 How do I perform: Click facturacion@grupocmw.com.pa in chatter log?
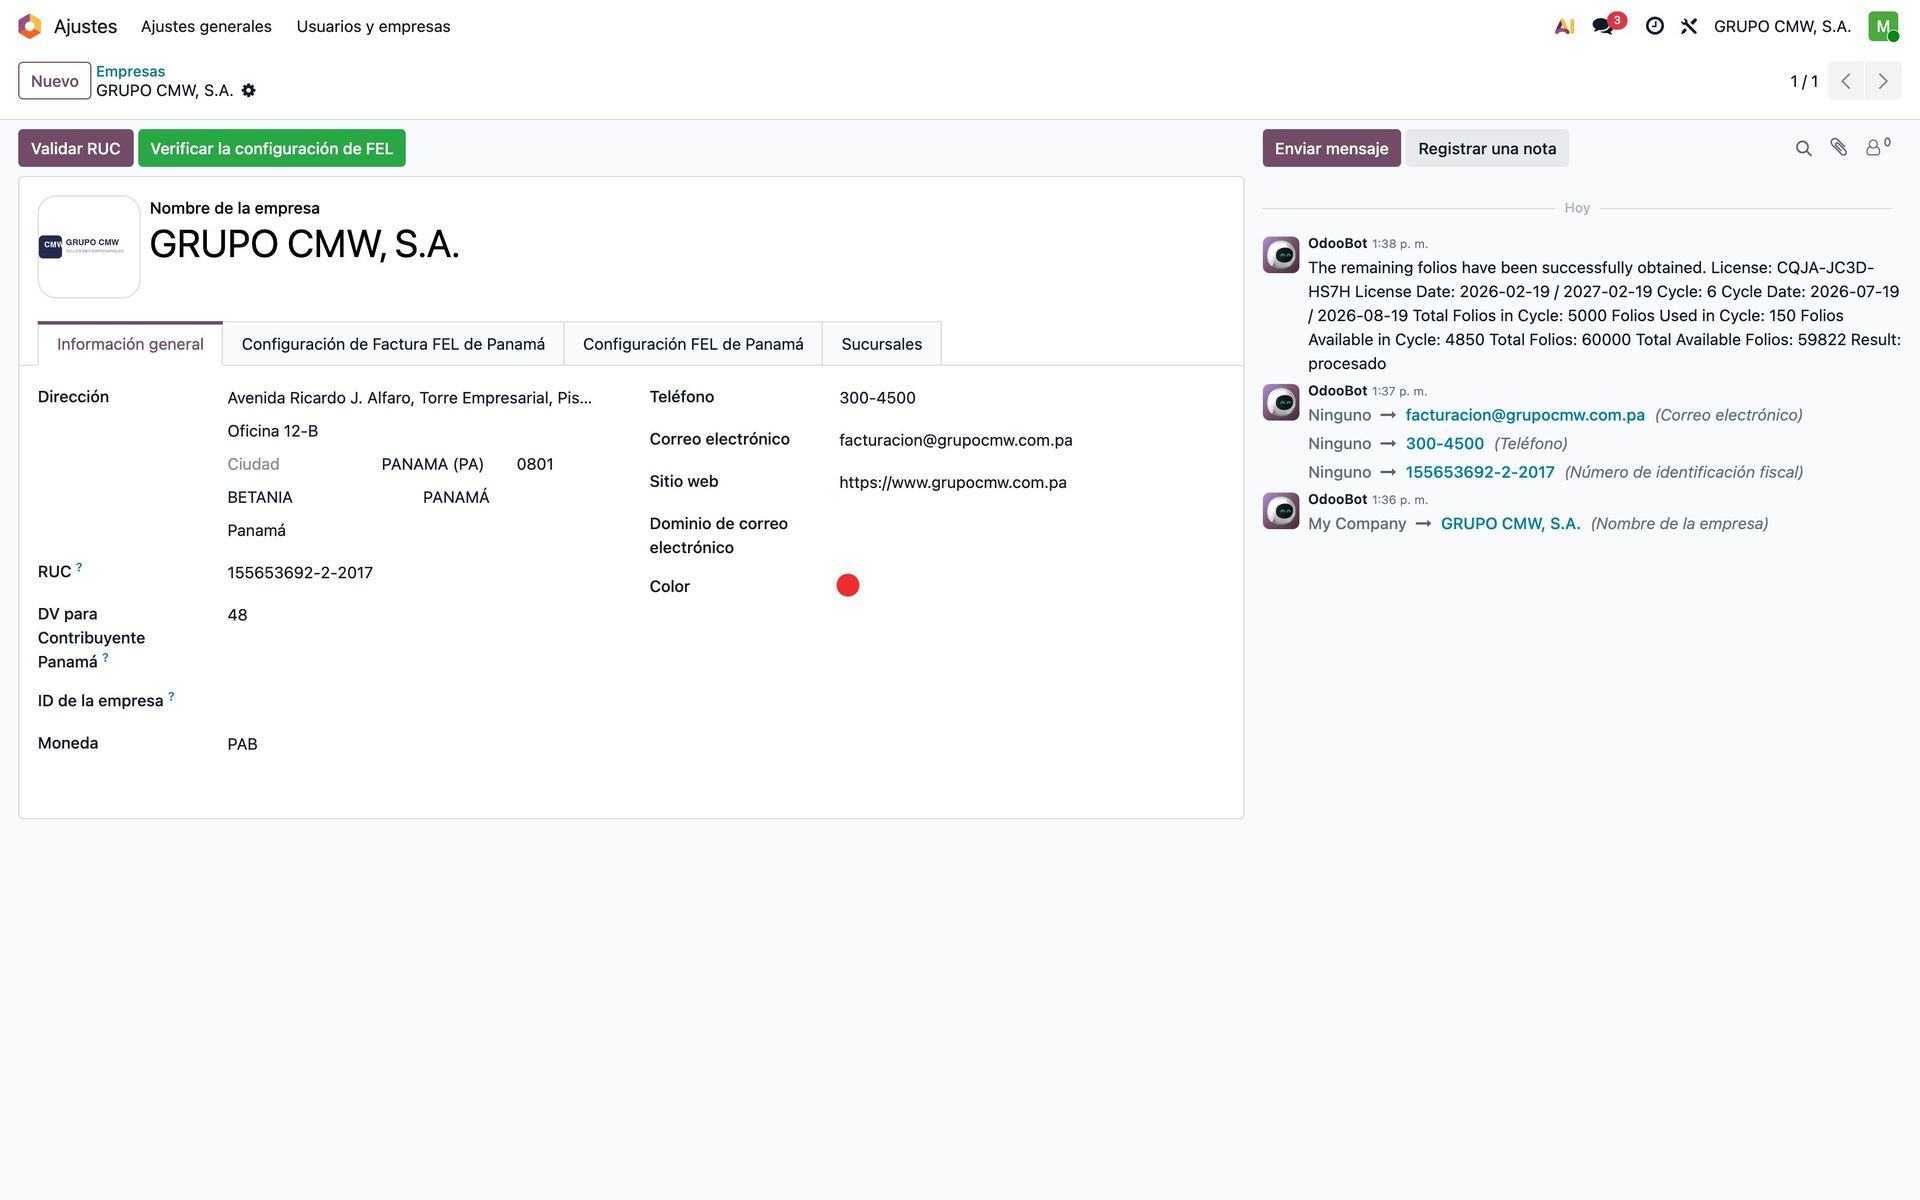coord(1525,415)
